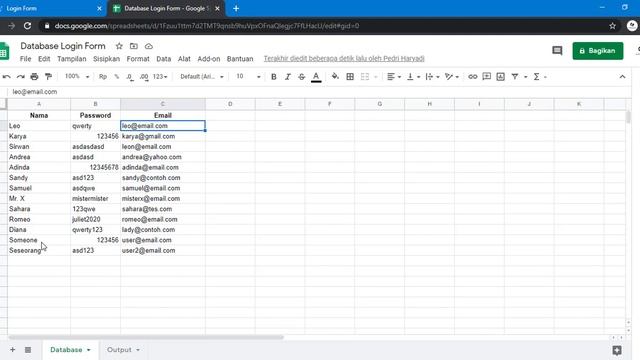The width and height of the screenshot is (640, 360).
Task: Apply percent format
Action: (x=117, y=77)
